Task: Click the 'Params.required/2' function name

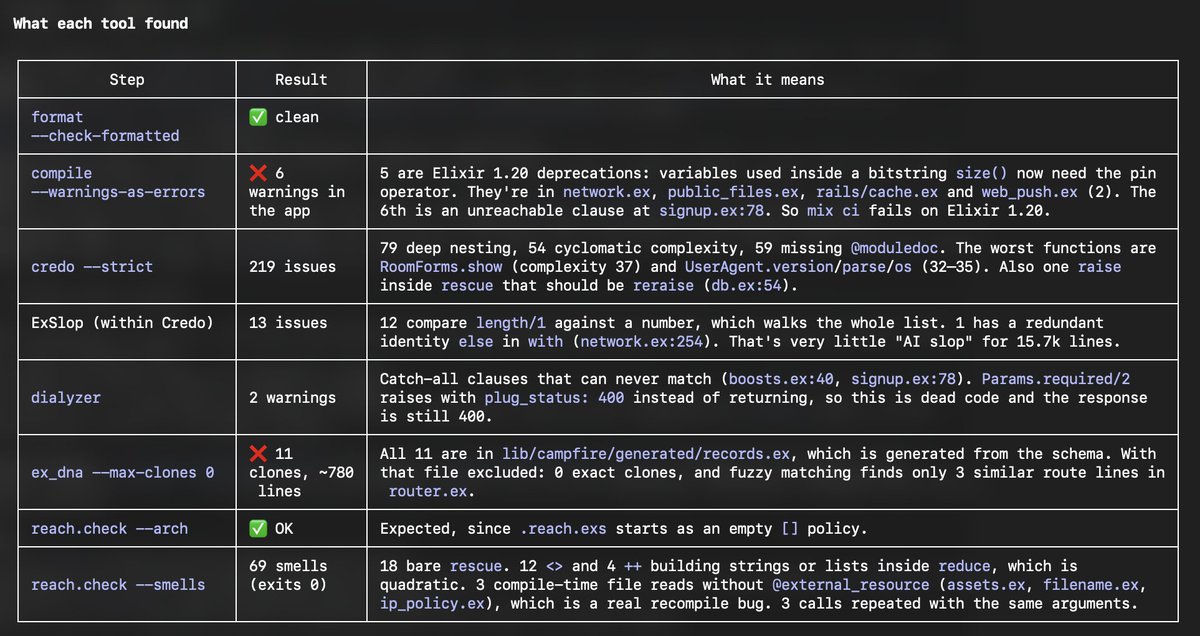Action: coord(1056,379)
